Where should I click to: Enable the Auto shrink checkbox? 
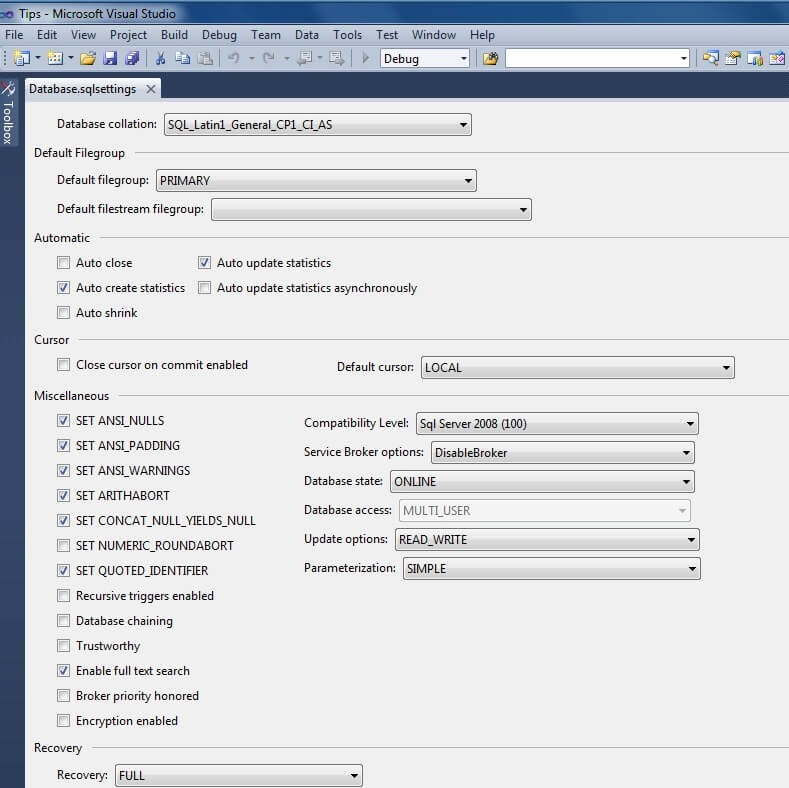63,312
